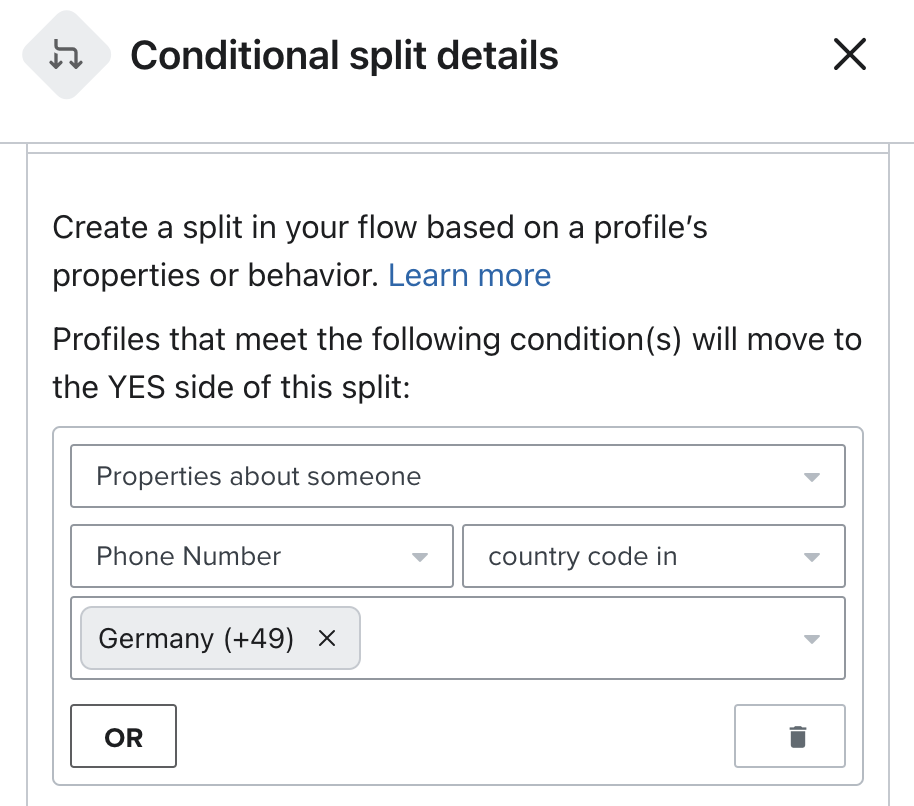Click the dropdown arrow beside Properties about someone
The image size is (914, 806).
(811, 476)
